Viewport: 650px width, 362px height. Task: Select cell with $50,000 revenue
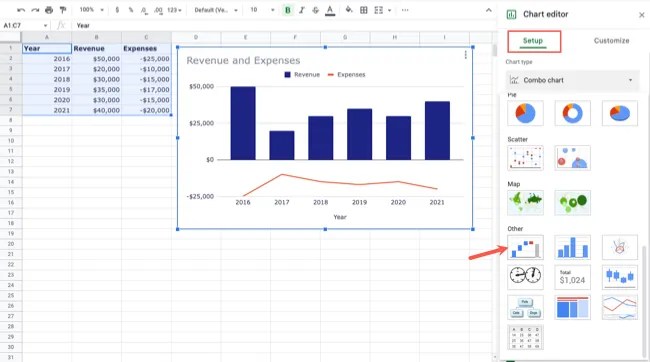97,59
